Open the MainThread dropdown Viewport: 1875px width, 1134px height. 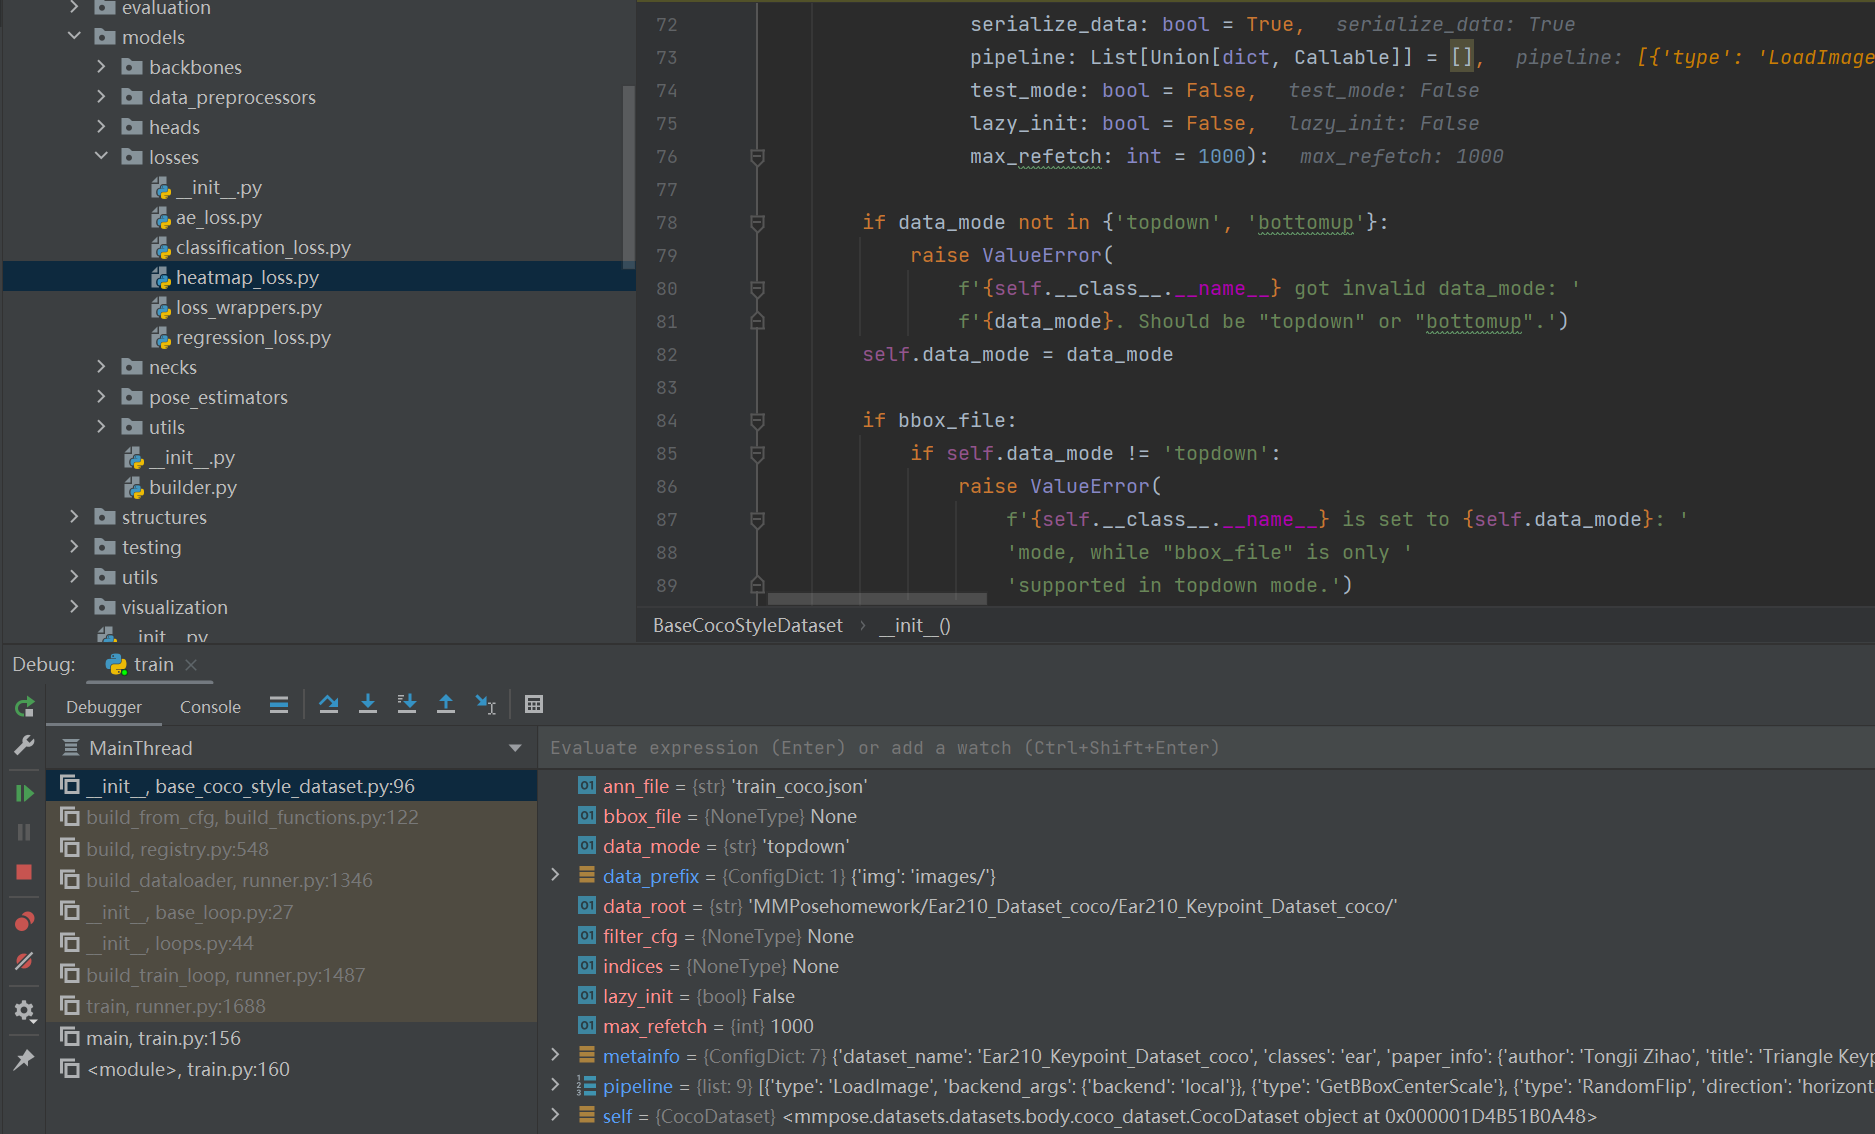[515, 748]
